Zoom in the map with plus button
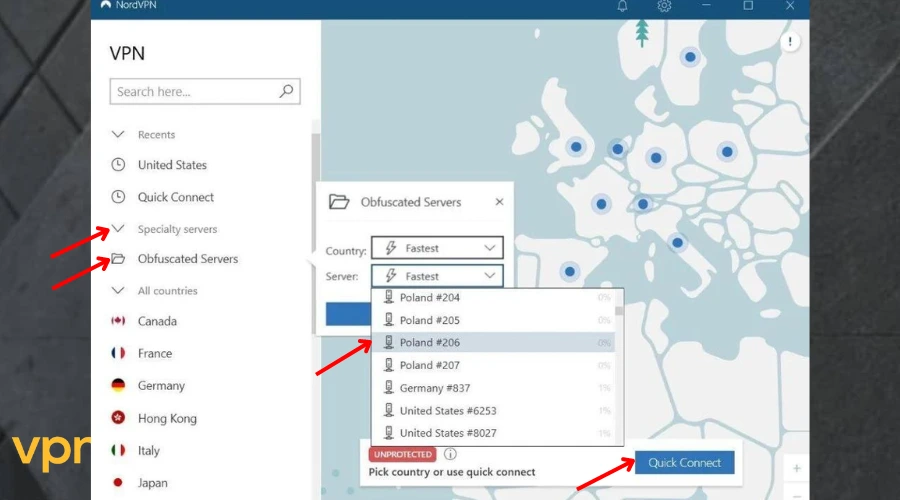Viewport: 900px width, 500px height. click(x=796, y=468)
